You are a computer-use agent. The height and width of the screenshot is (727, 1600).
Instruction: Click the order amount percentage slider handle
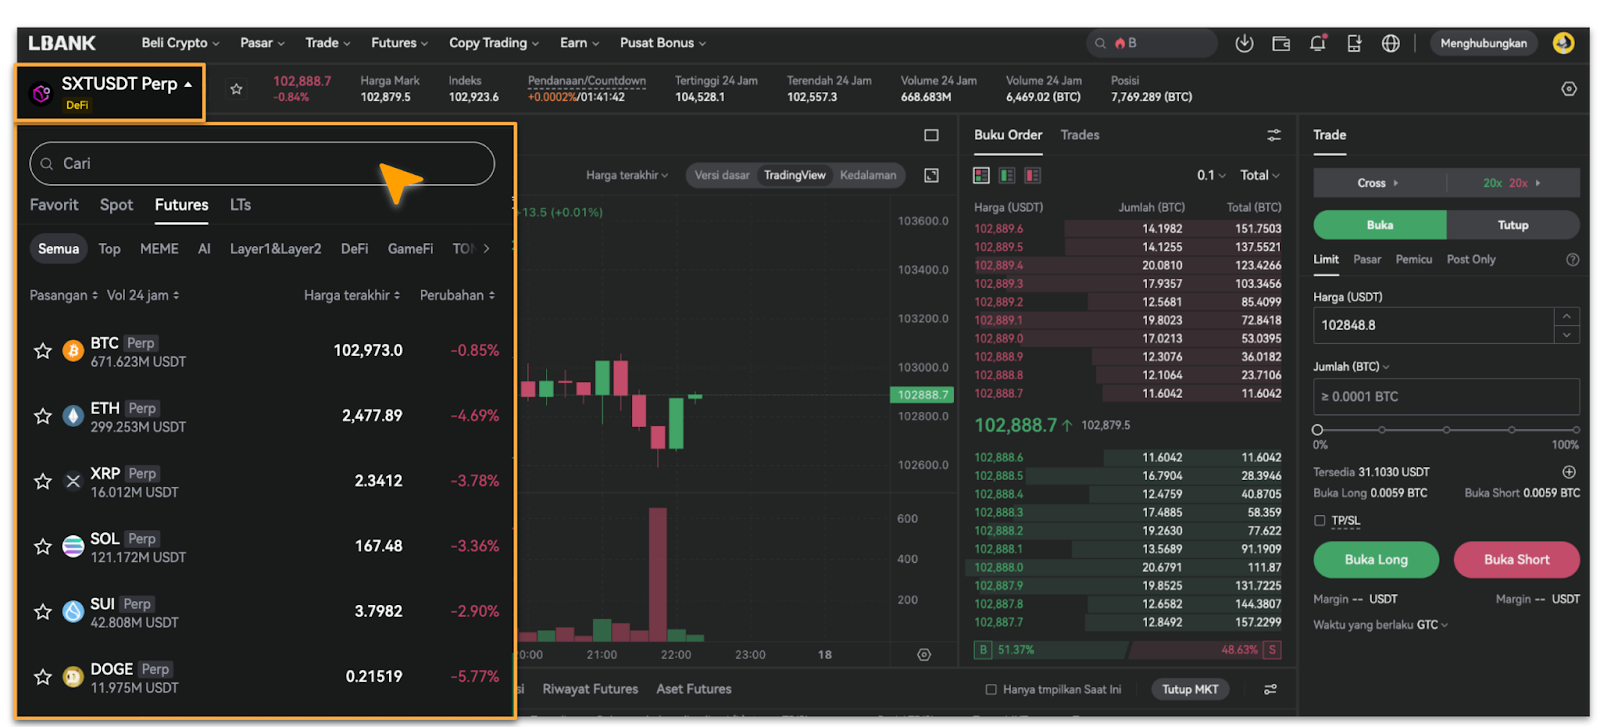(1318, 430)
